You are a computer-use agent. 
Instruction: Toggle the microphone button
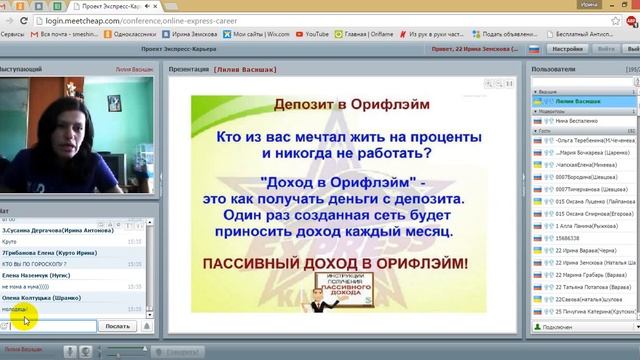coord(70,352)
